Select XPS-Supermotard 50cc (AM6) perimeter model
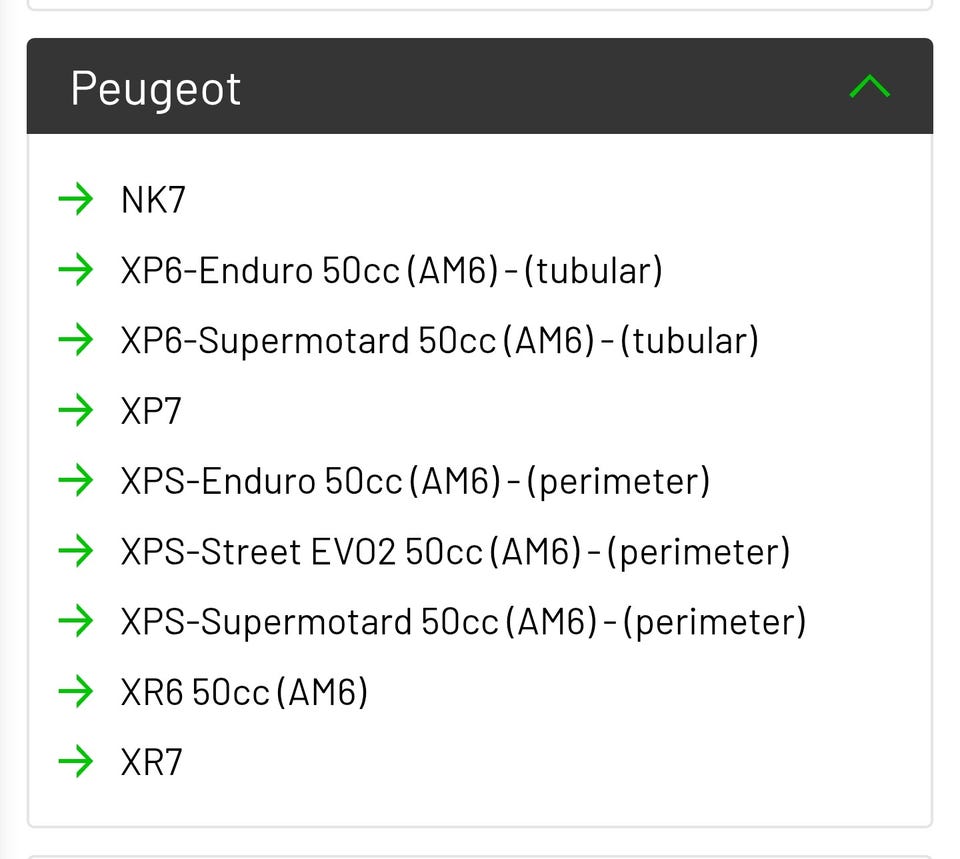 [x=463, y=622]
